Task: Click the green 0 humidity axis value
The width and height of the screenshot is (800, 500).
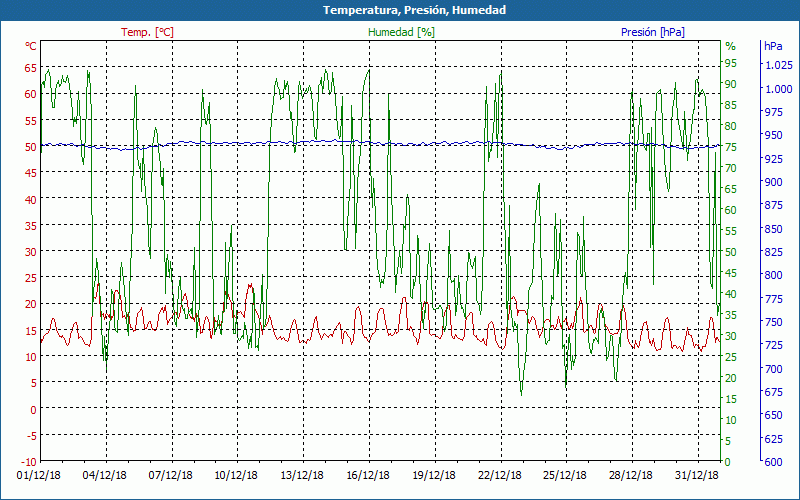Action: click(x=728, y=462)
